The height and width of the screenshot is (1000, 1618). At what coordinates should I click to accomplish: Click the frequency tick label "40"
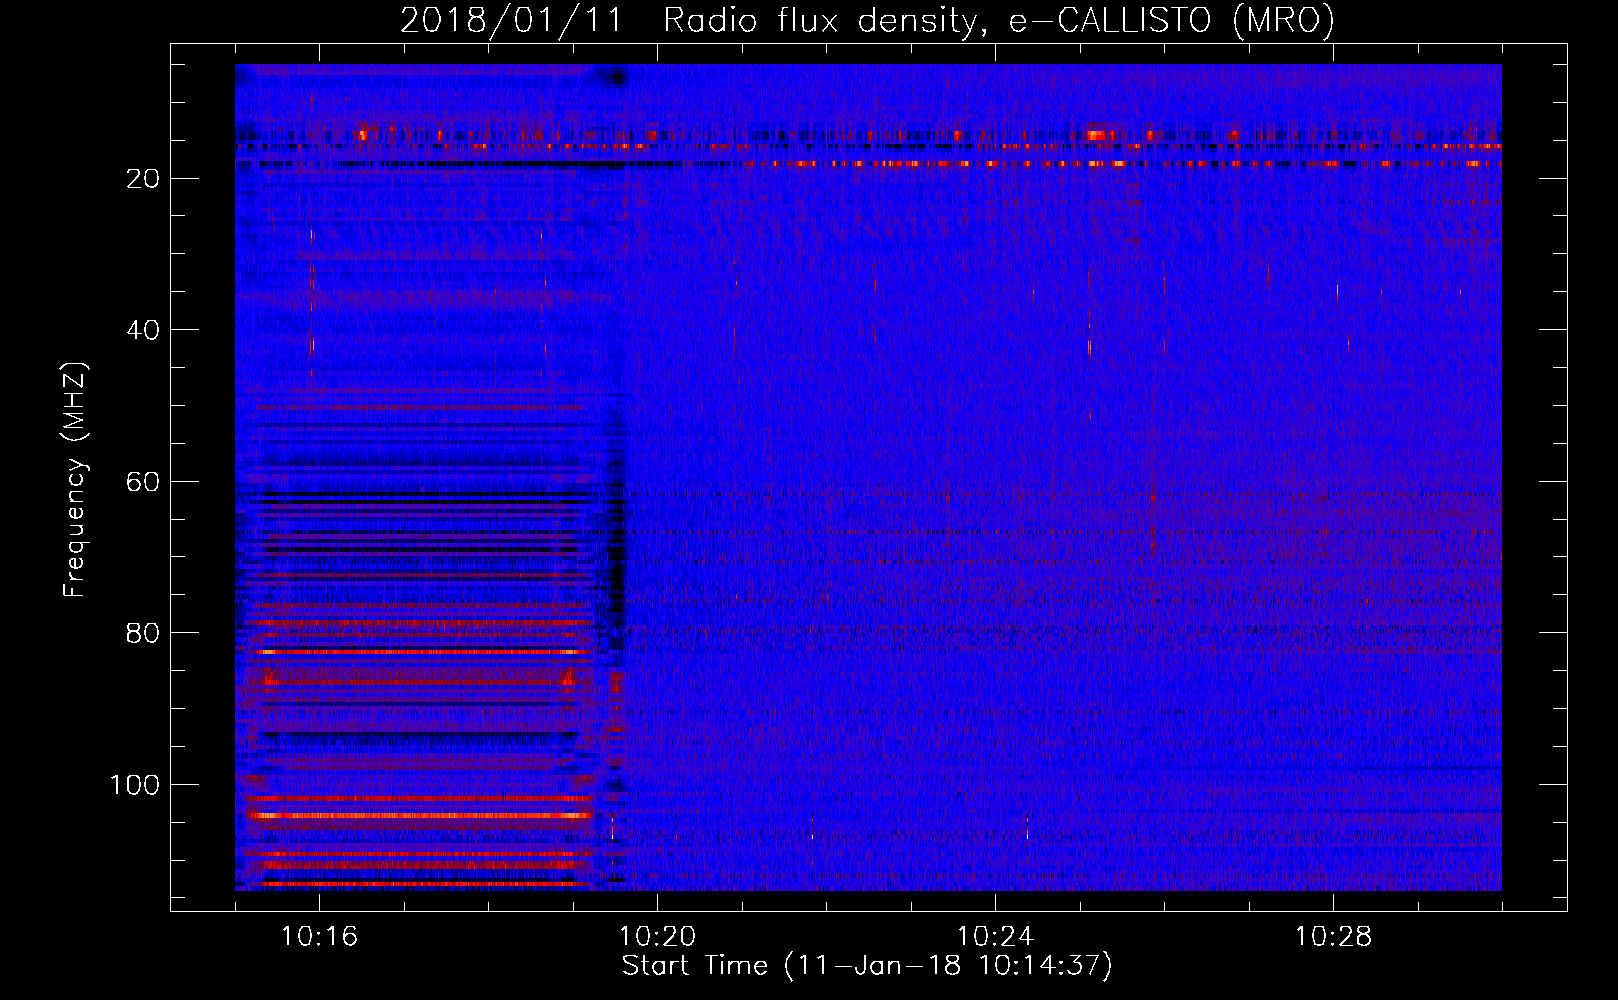[x=144, y=330]
